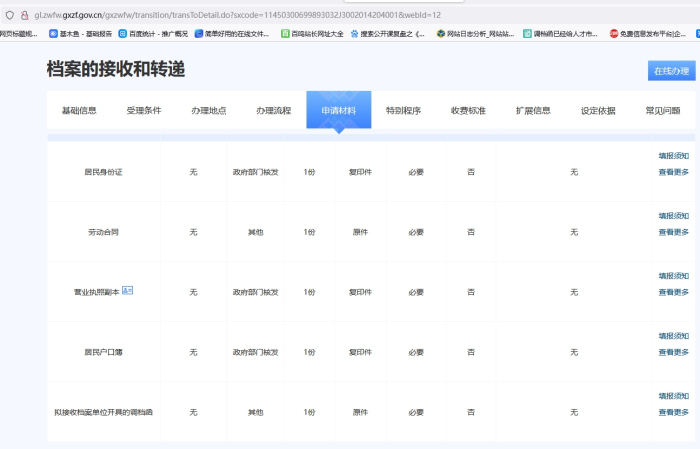The width and height of the screenshot is (700, 449).
Task: Open the 扩展信息 tab
Action: pos(533,110)
